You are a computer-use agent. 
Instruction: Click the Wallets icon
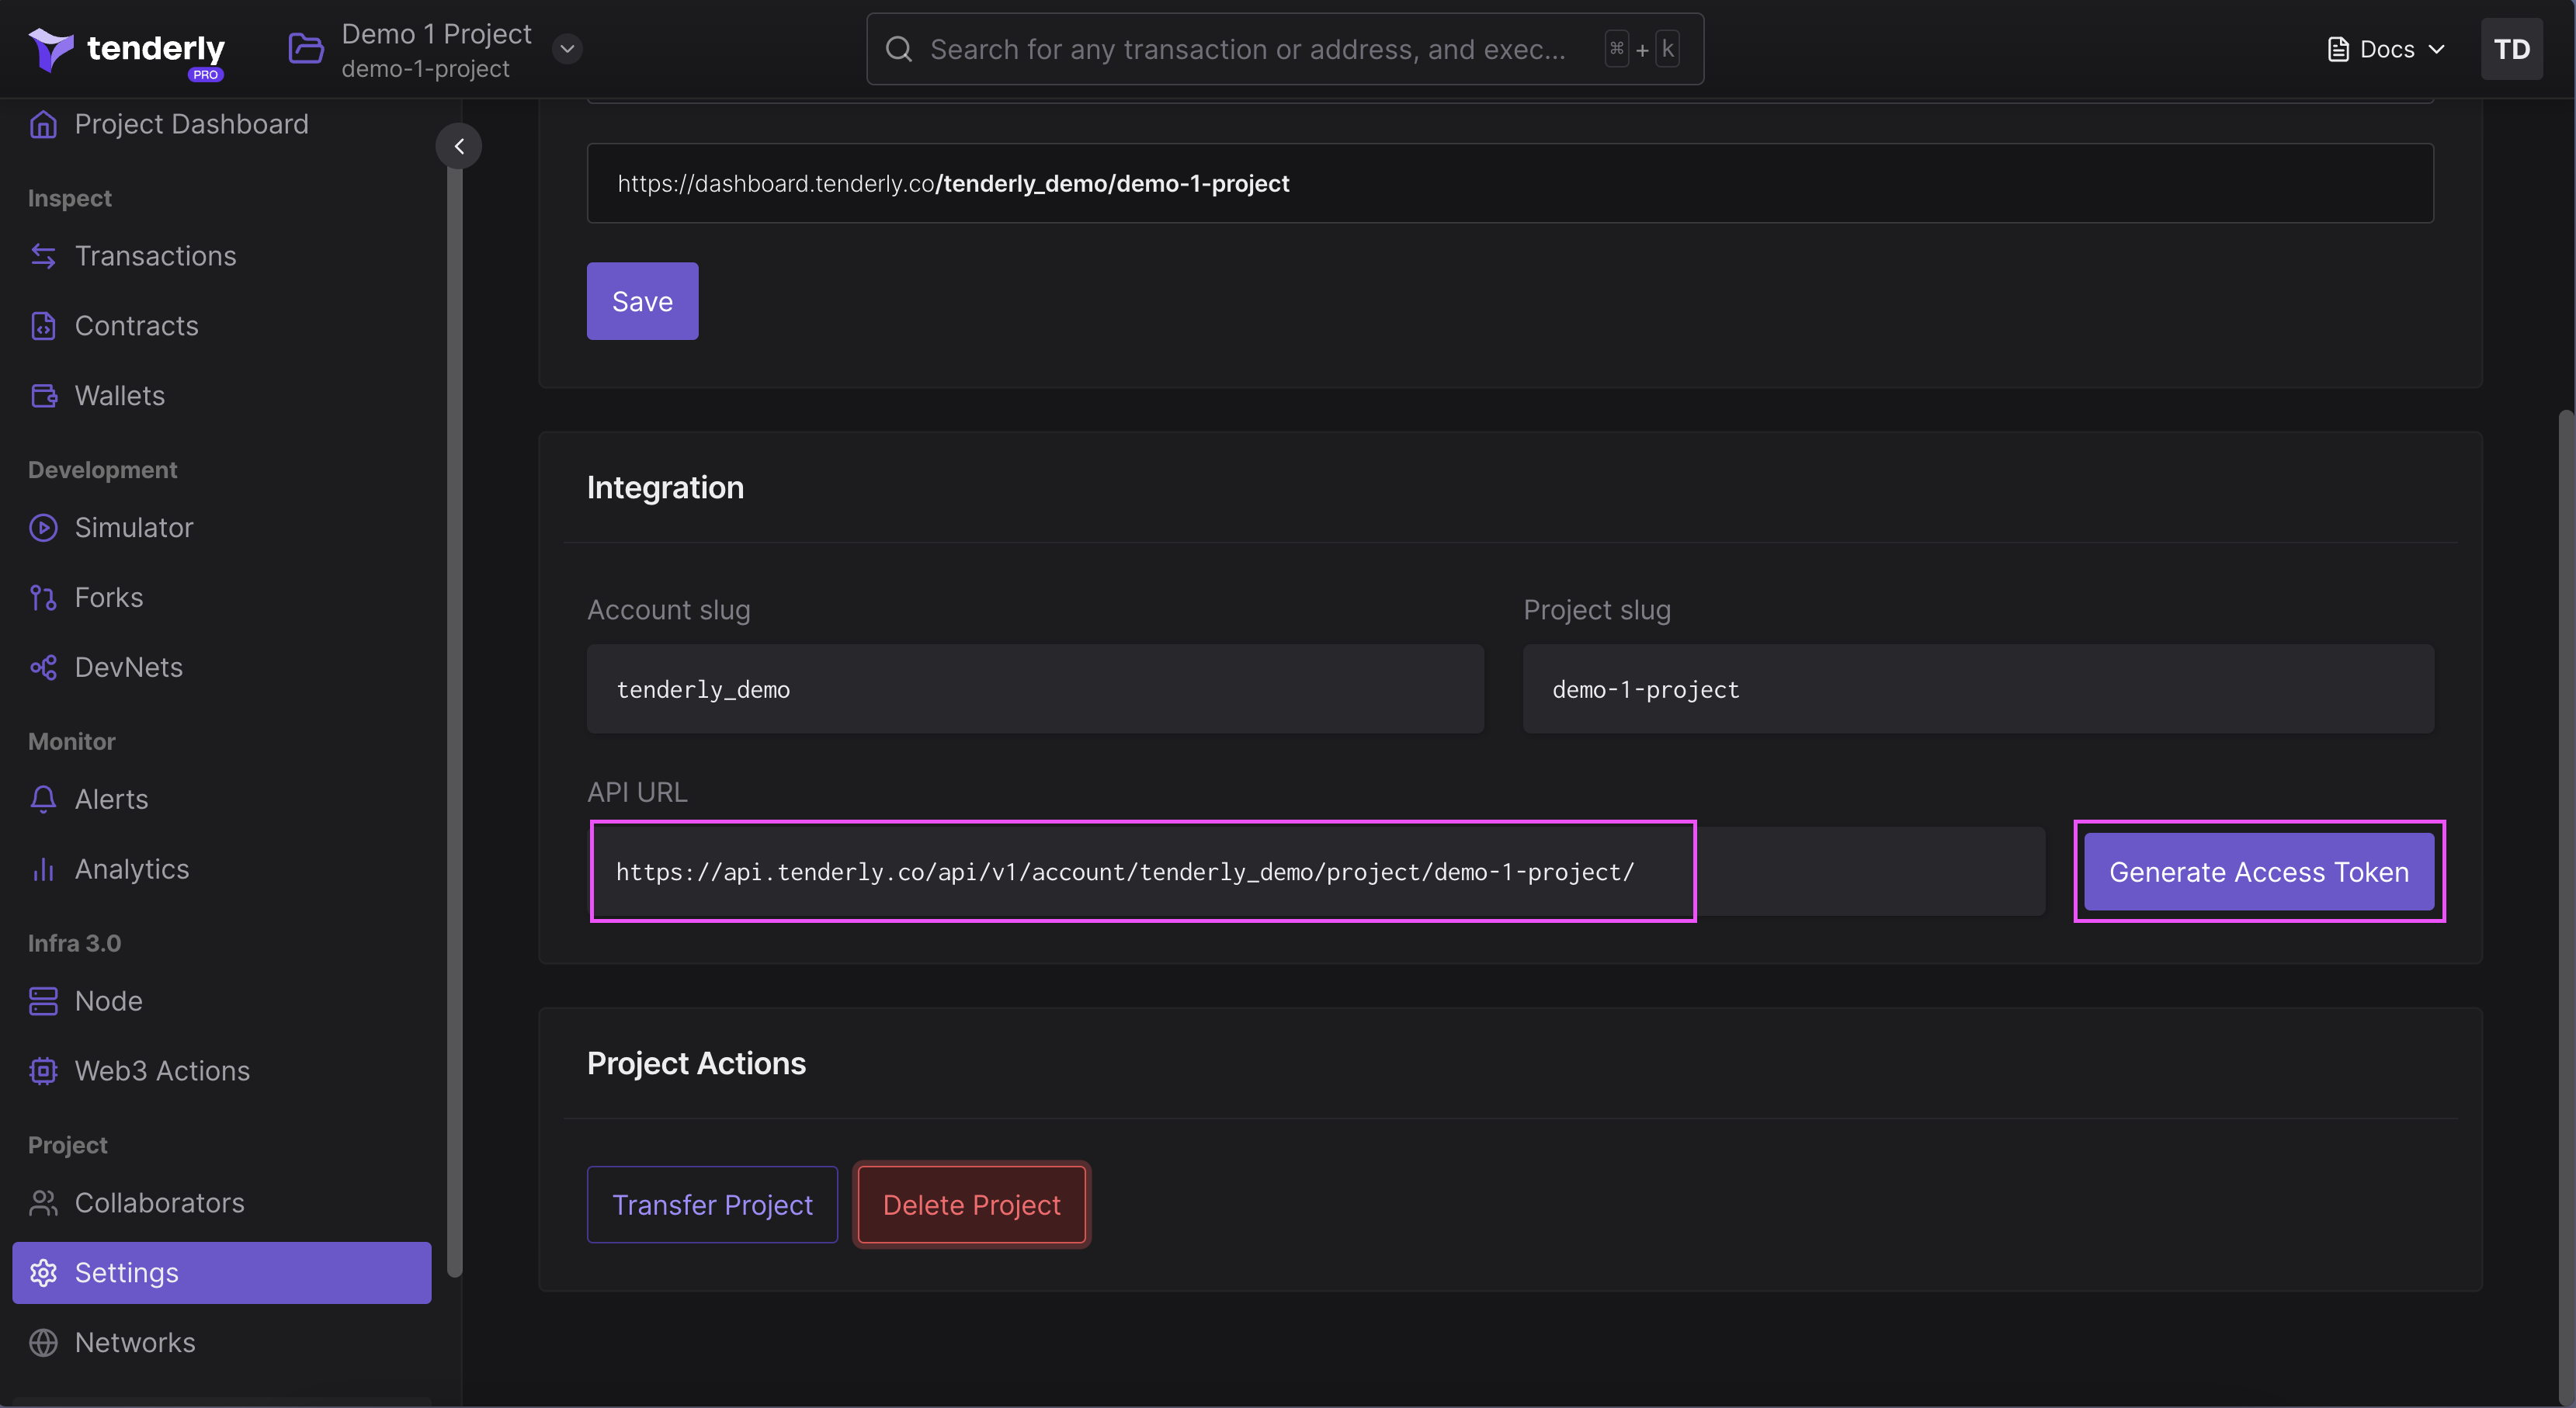pos(43,396)
